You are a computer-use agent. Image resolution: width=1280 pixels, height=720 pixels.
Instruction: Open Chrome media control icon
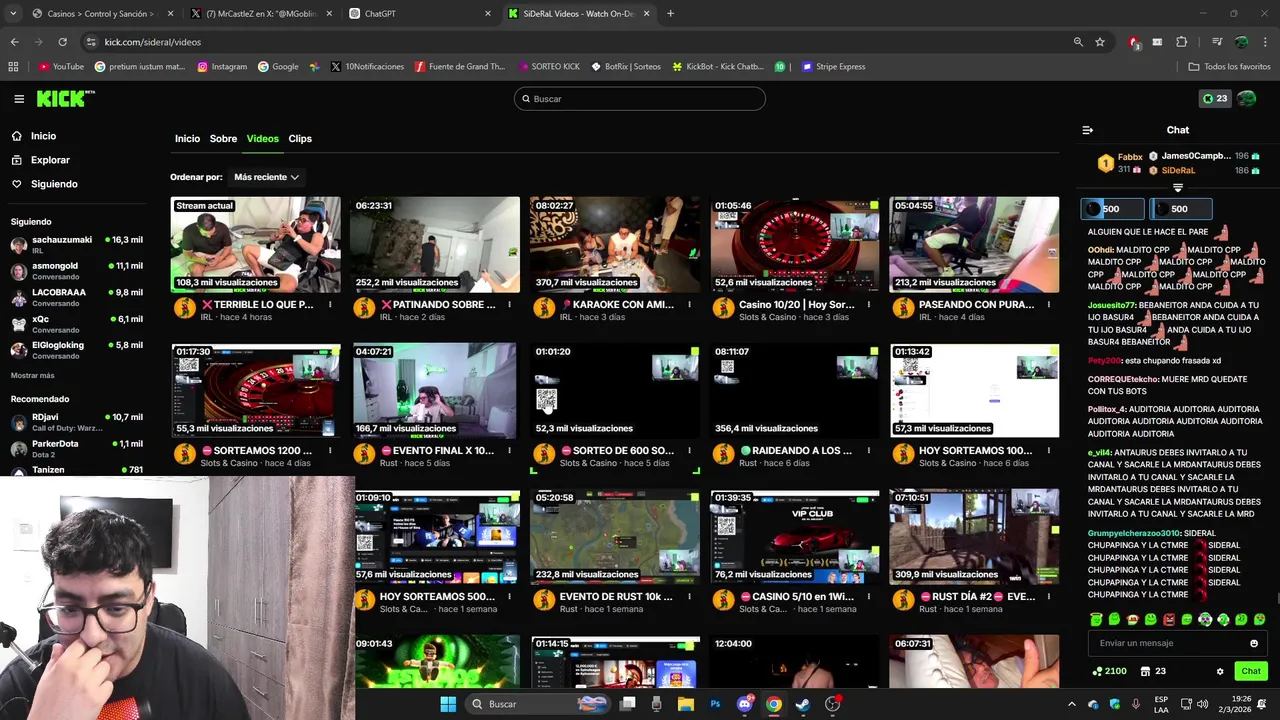pos(1217,42)
